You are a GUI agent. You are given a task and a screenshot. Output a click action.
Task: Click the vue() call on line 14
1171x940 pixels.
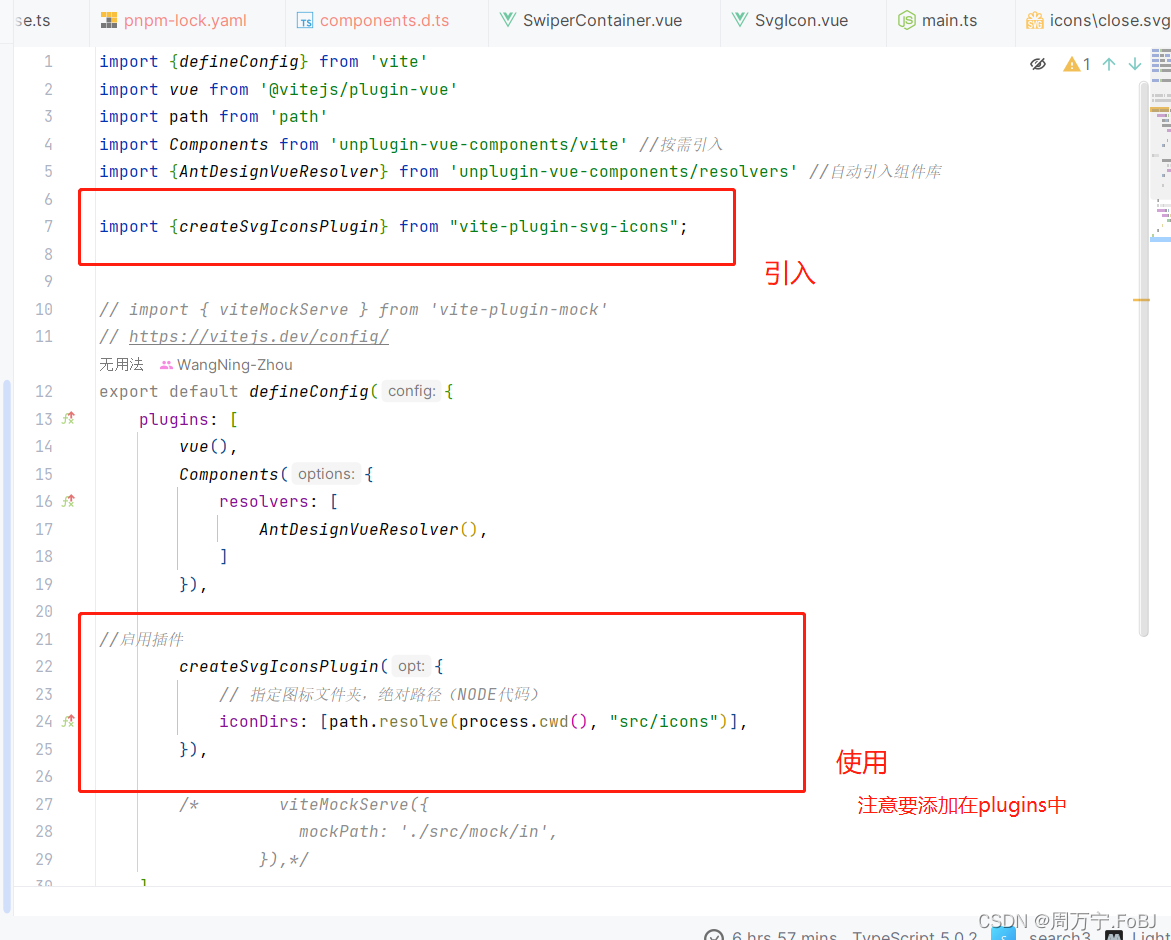click(x=203, y=446)
